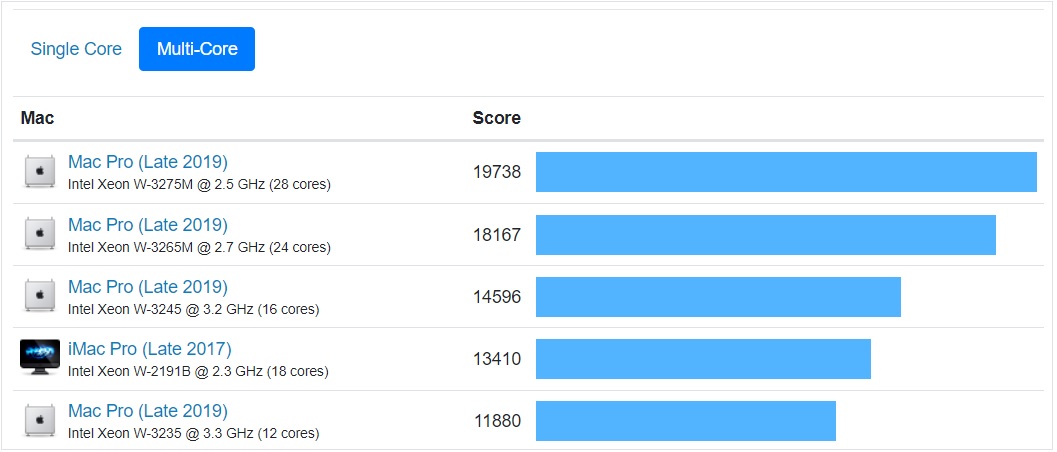Open the Mac Pro link with 16 cores
The image size is (1057, 452).
(147, 286)
